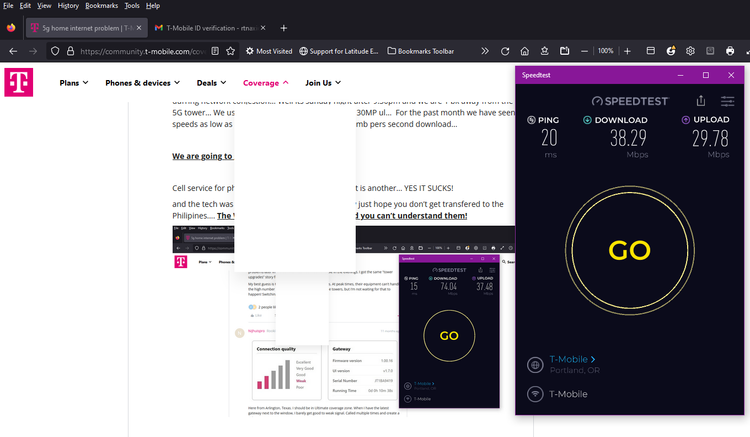Close the T-Mobile ID verification tab
The width and height of the screenshot is (750, 437).
pos(263,28)
